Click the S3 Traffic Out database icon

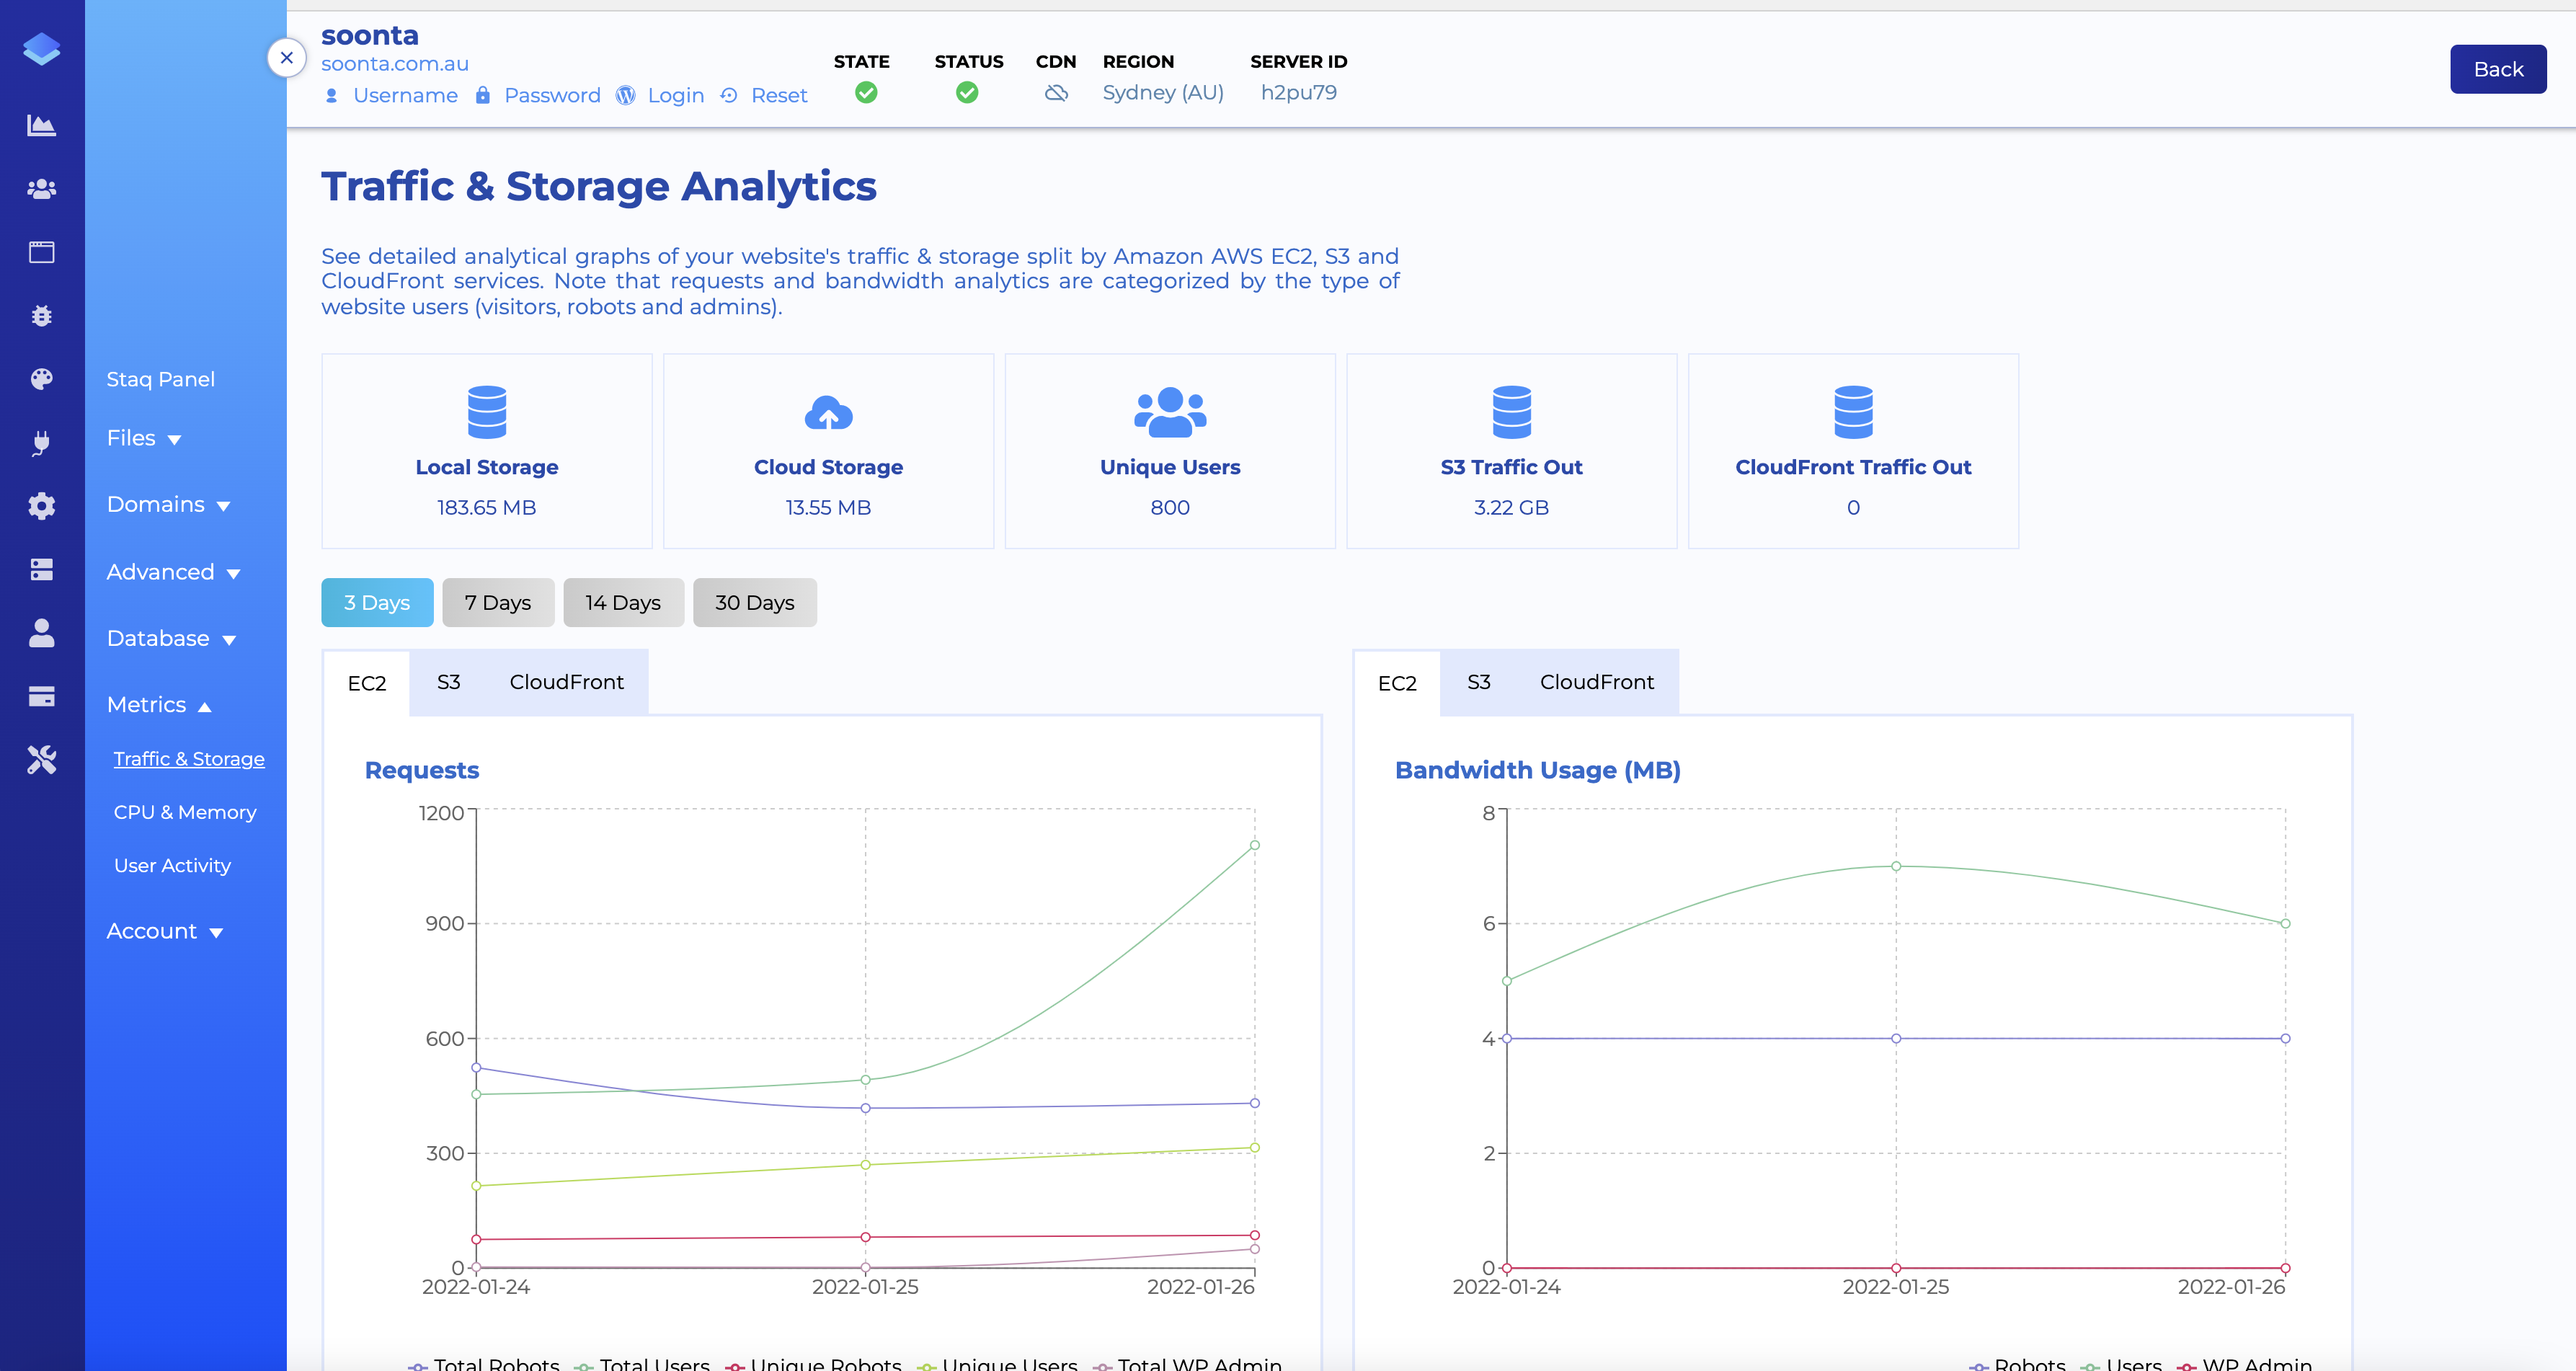[1511, 412]
